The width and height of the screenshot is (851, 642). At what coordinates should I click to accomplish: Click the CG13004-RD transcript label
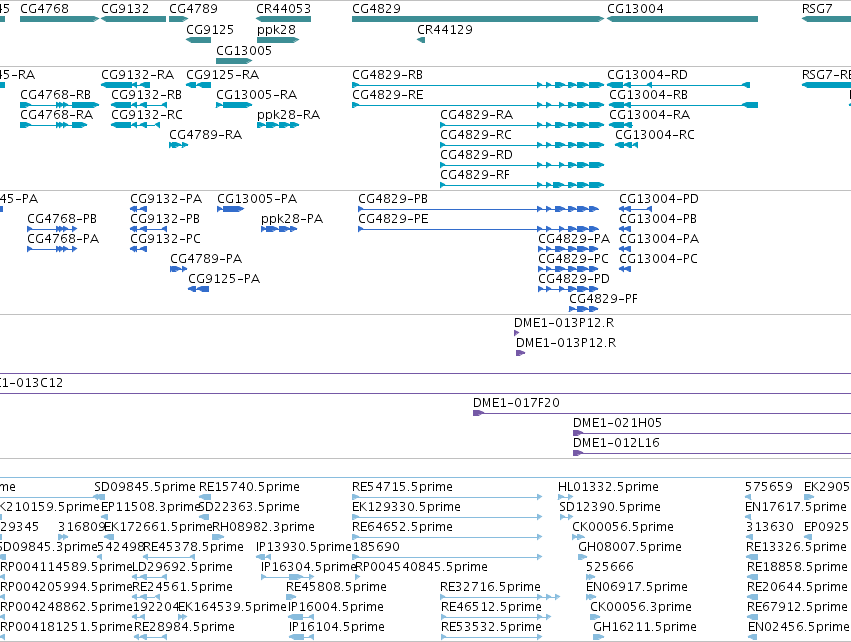point(647,74)
